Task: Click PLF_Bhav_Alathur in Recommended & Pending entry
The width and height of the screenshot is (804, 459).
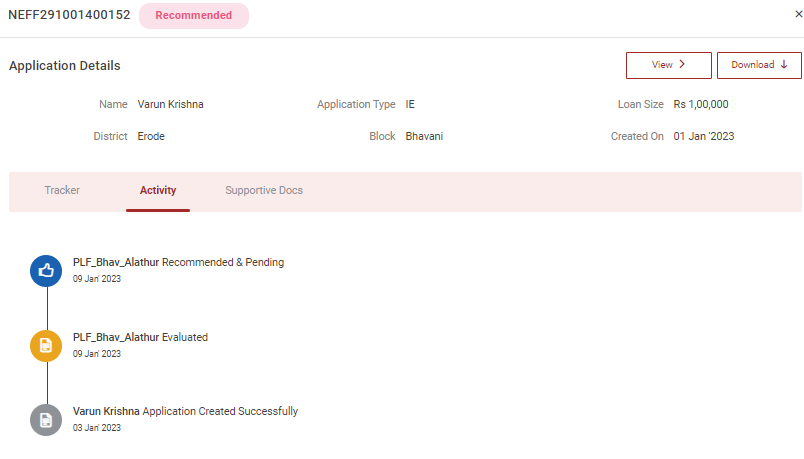Action: tap(116, 262)
